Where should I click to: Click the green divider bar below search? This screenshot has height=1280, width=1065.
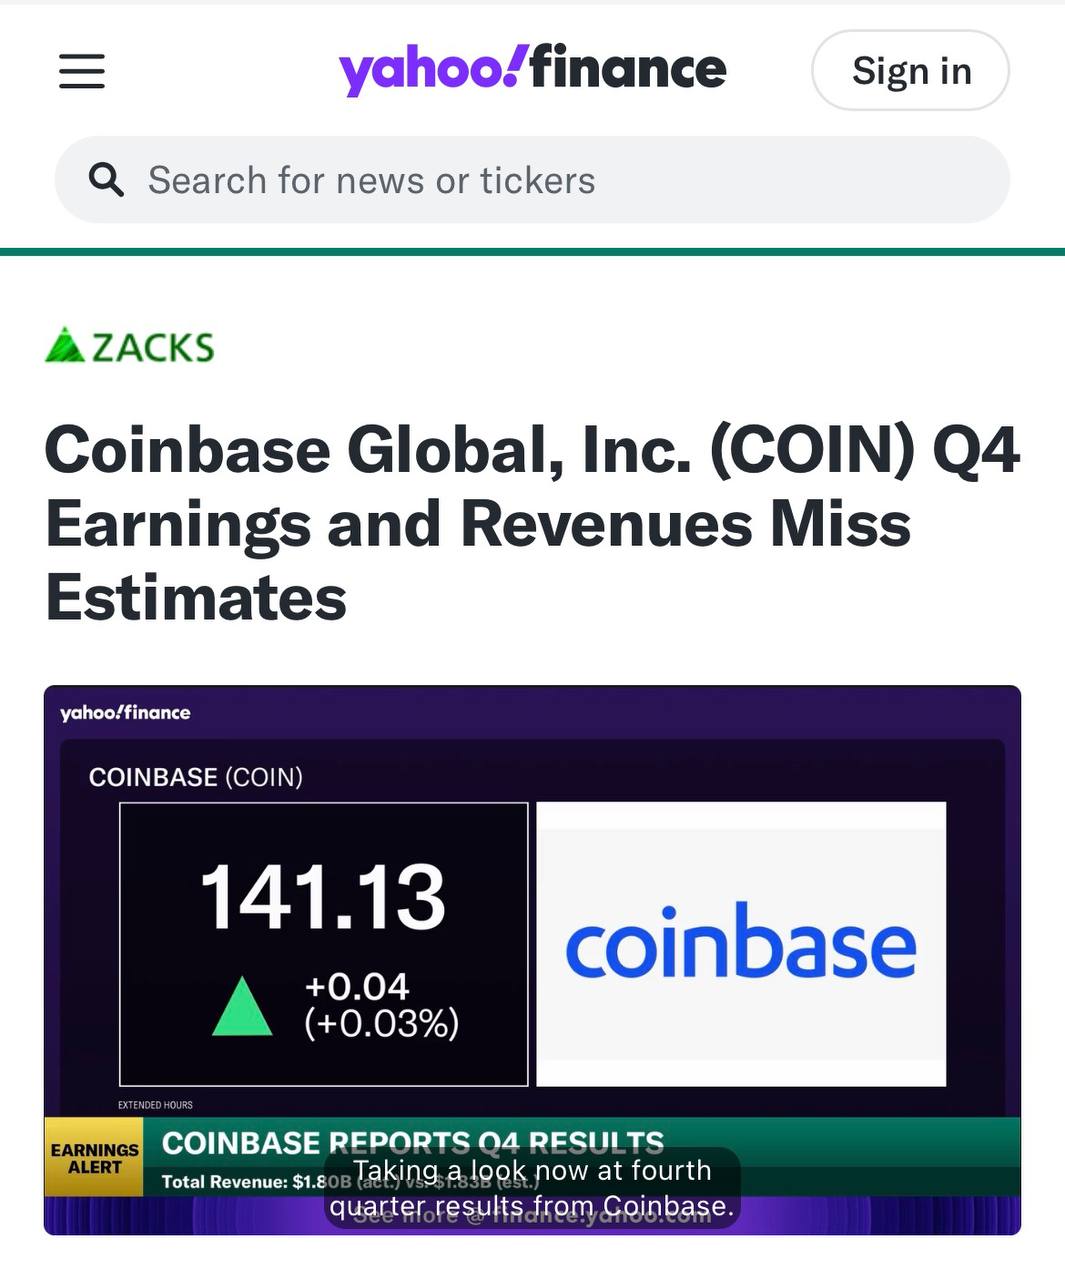tap(532, 251)
